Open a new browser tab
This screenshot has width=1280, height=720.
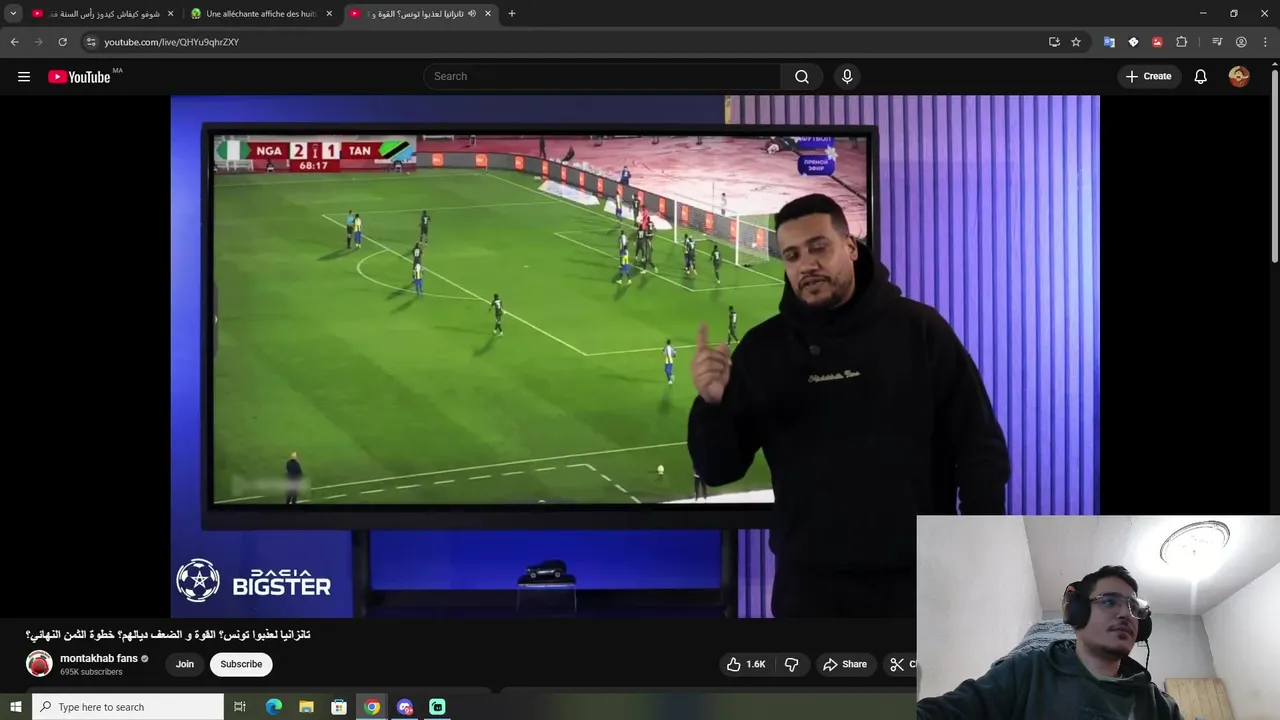(512, 14)
